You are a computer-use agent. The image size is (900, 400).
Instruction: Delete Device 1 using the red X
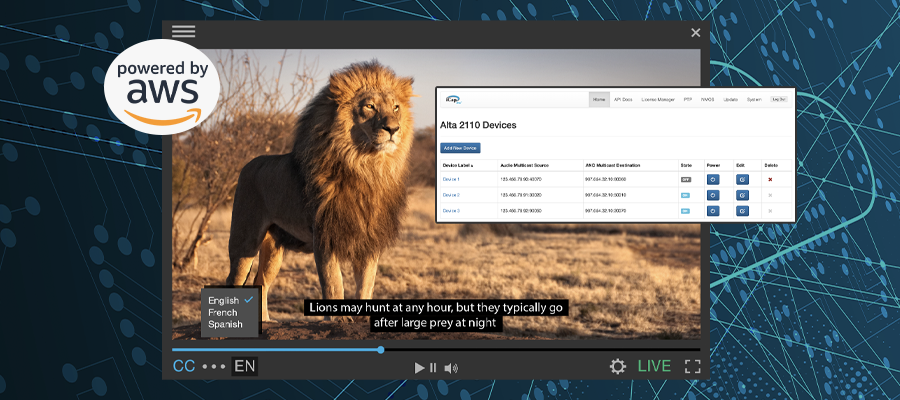tap(770, 179)
